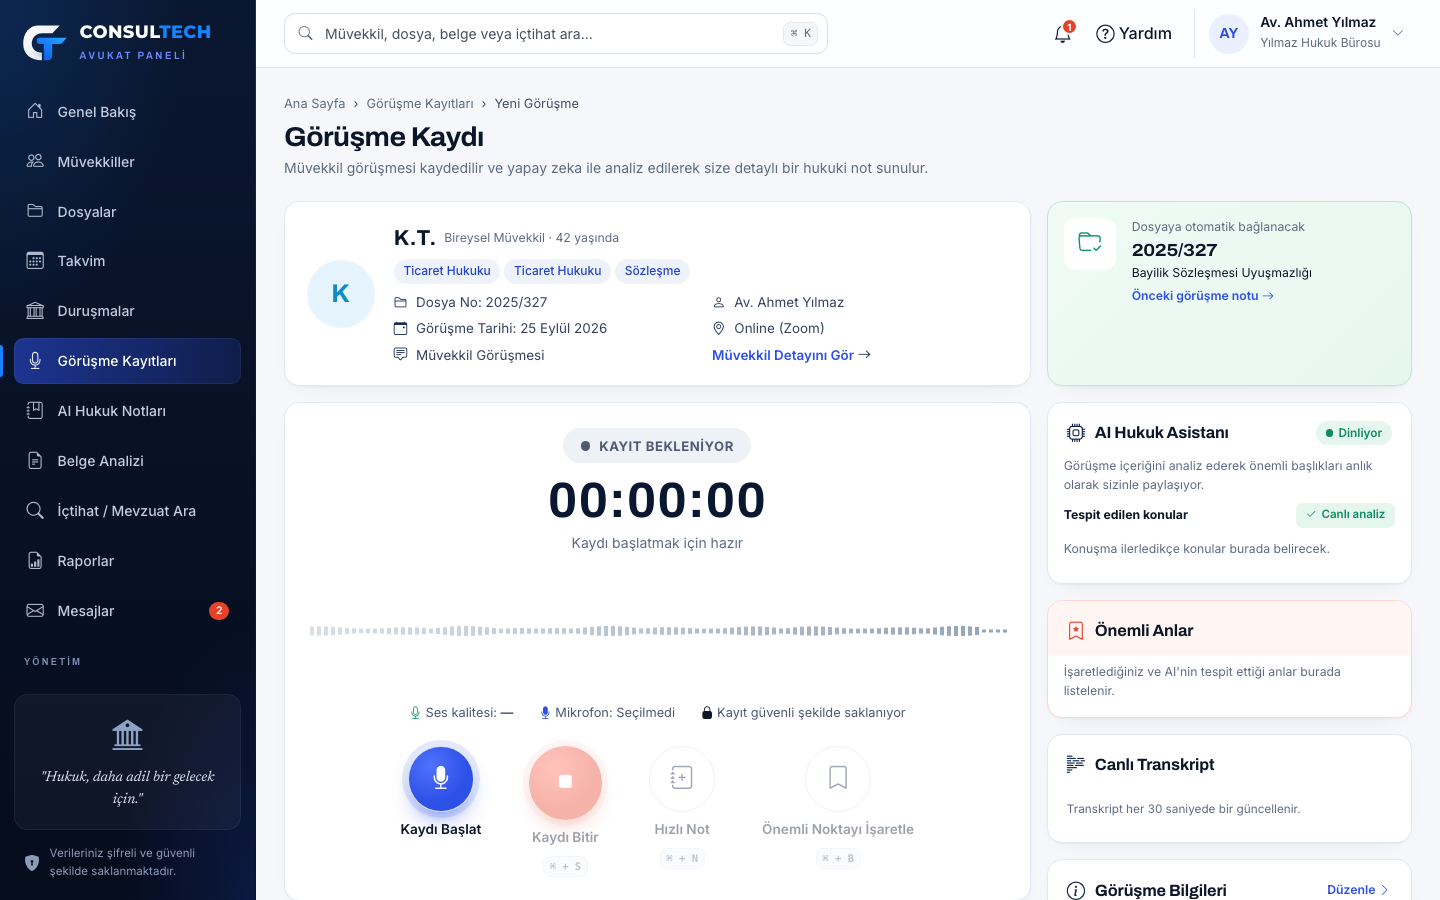Image resolution: width=1440 pixels, height=900 pixels.
Task: Click the Belge Analizi document icon
Action: [35, 461]
